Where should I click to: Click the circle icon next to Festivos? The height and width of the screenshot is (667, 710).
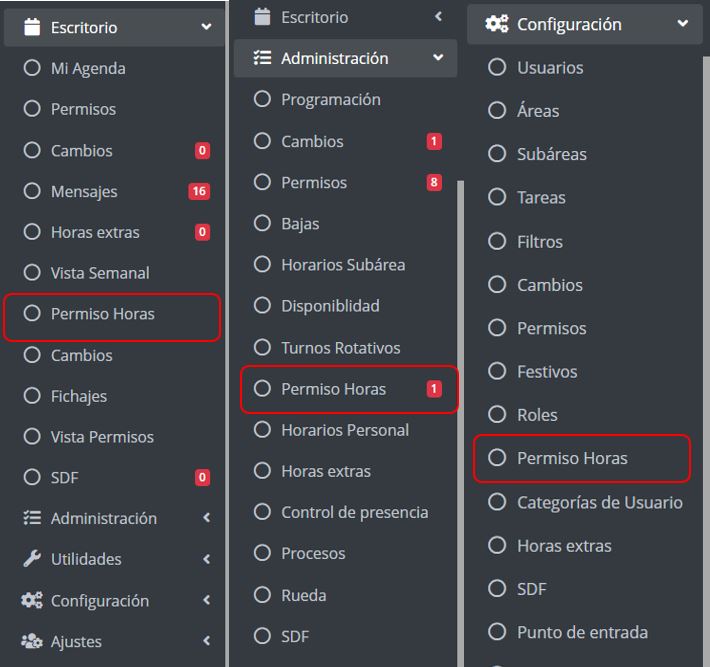(497, 371)
